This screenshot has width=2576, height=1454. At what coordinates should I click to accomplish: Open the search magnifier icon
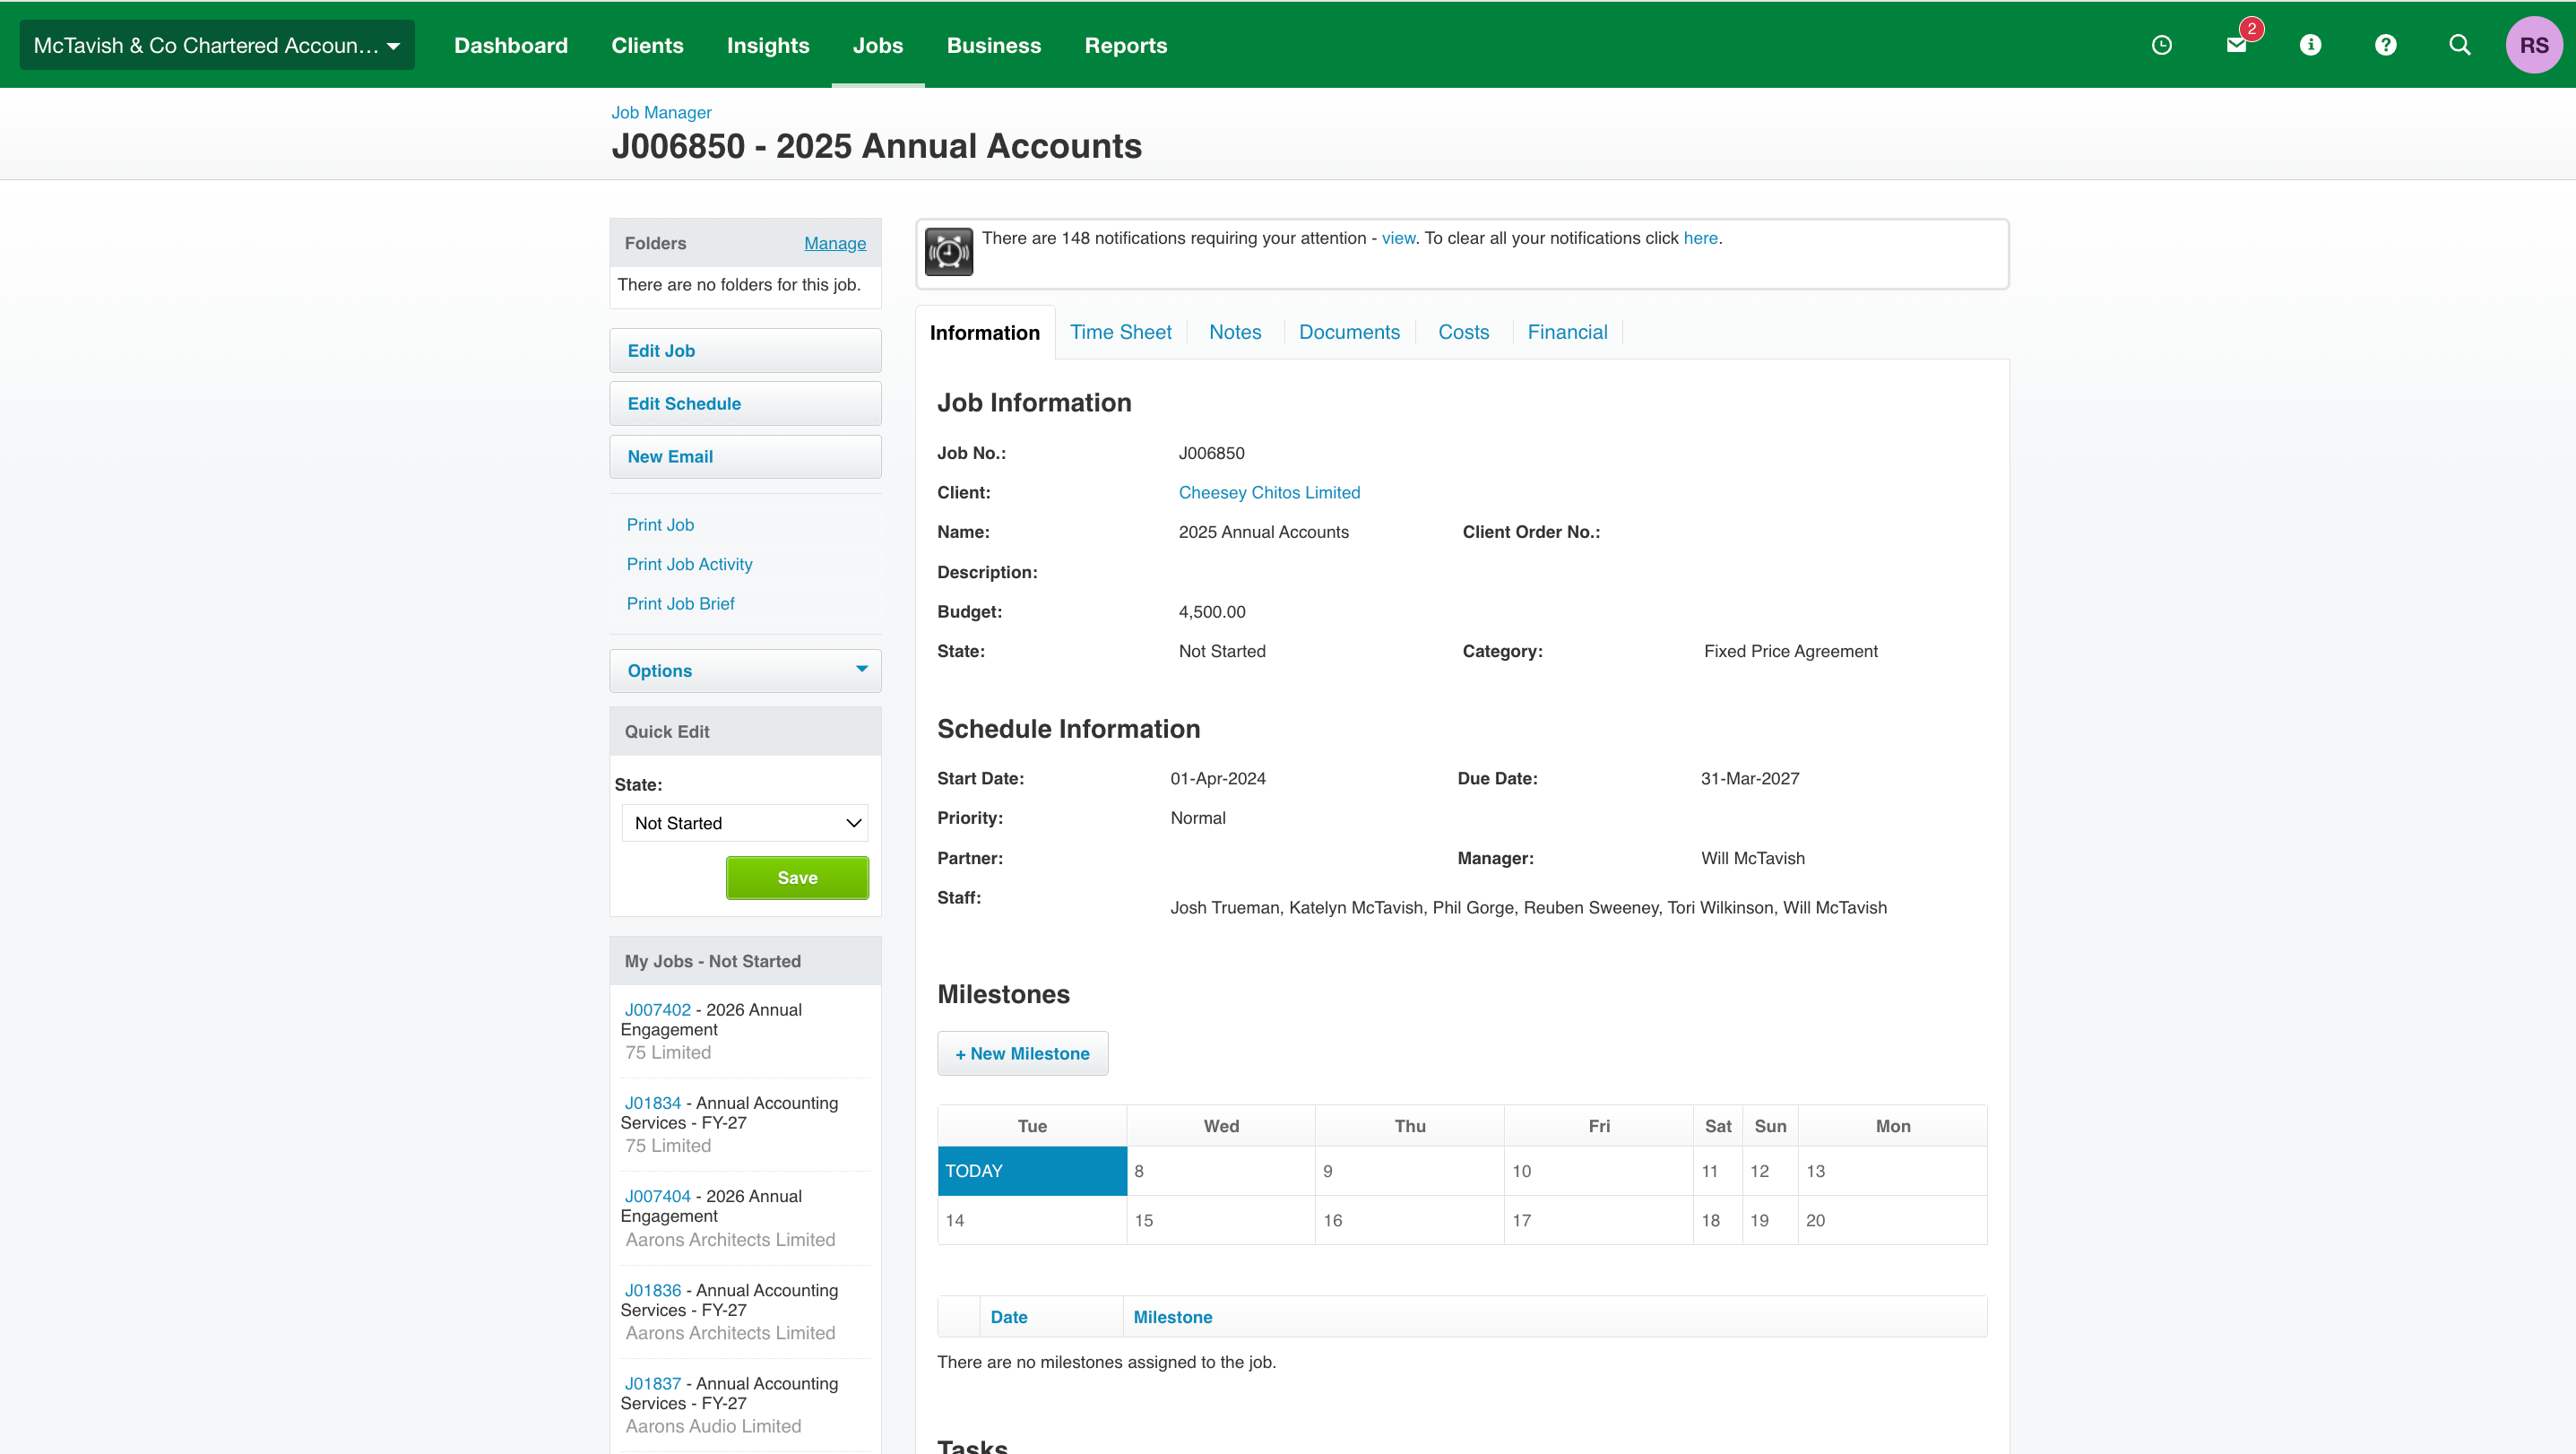(x=2459, y=45)
